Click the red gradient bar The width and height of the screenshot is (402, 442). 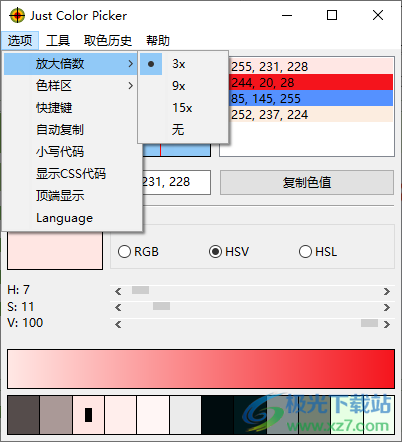[201, 369]
